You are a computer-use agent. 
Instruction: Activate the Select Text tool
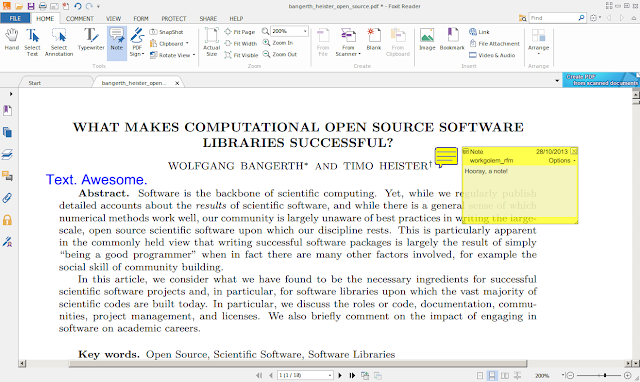click(x=32, y=42)
